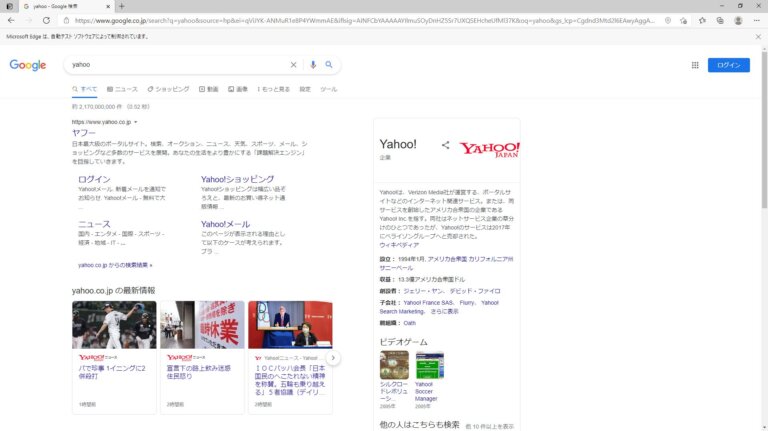Open the Yahoo!ショッピング sitelink

(237, 179)
